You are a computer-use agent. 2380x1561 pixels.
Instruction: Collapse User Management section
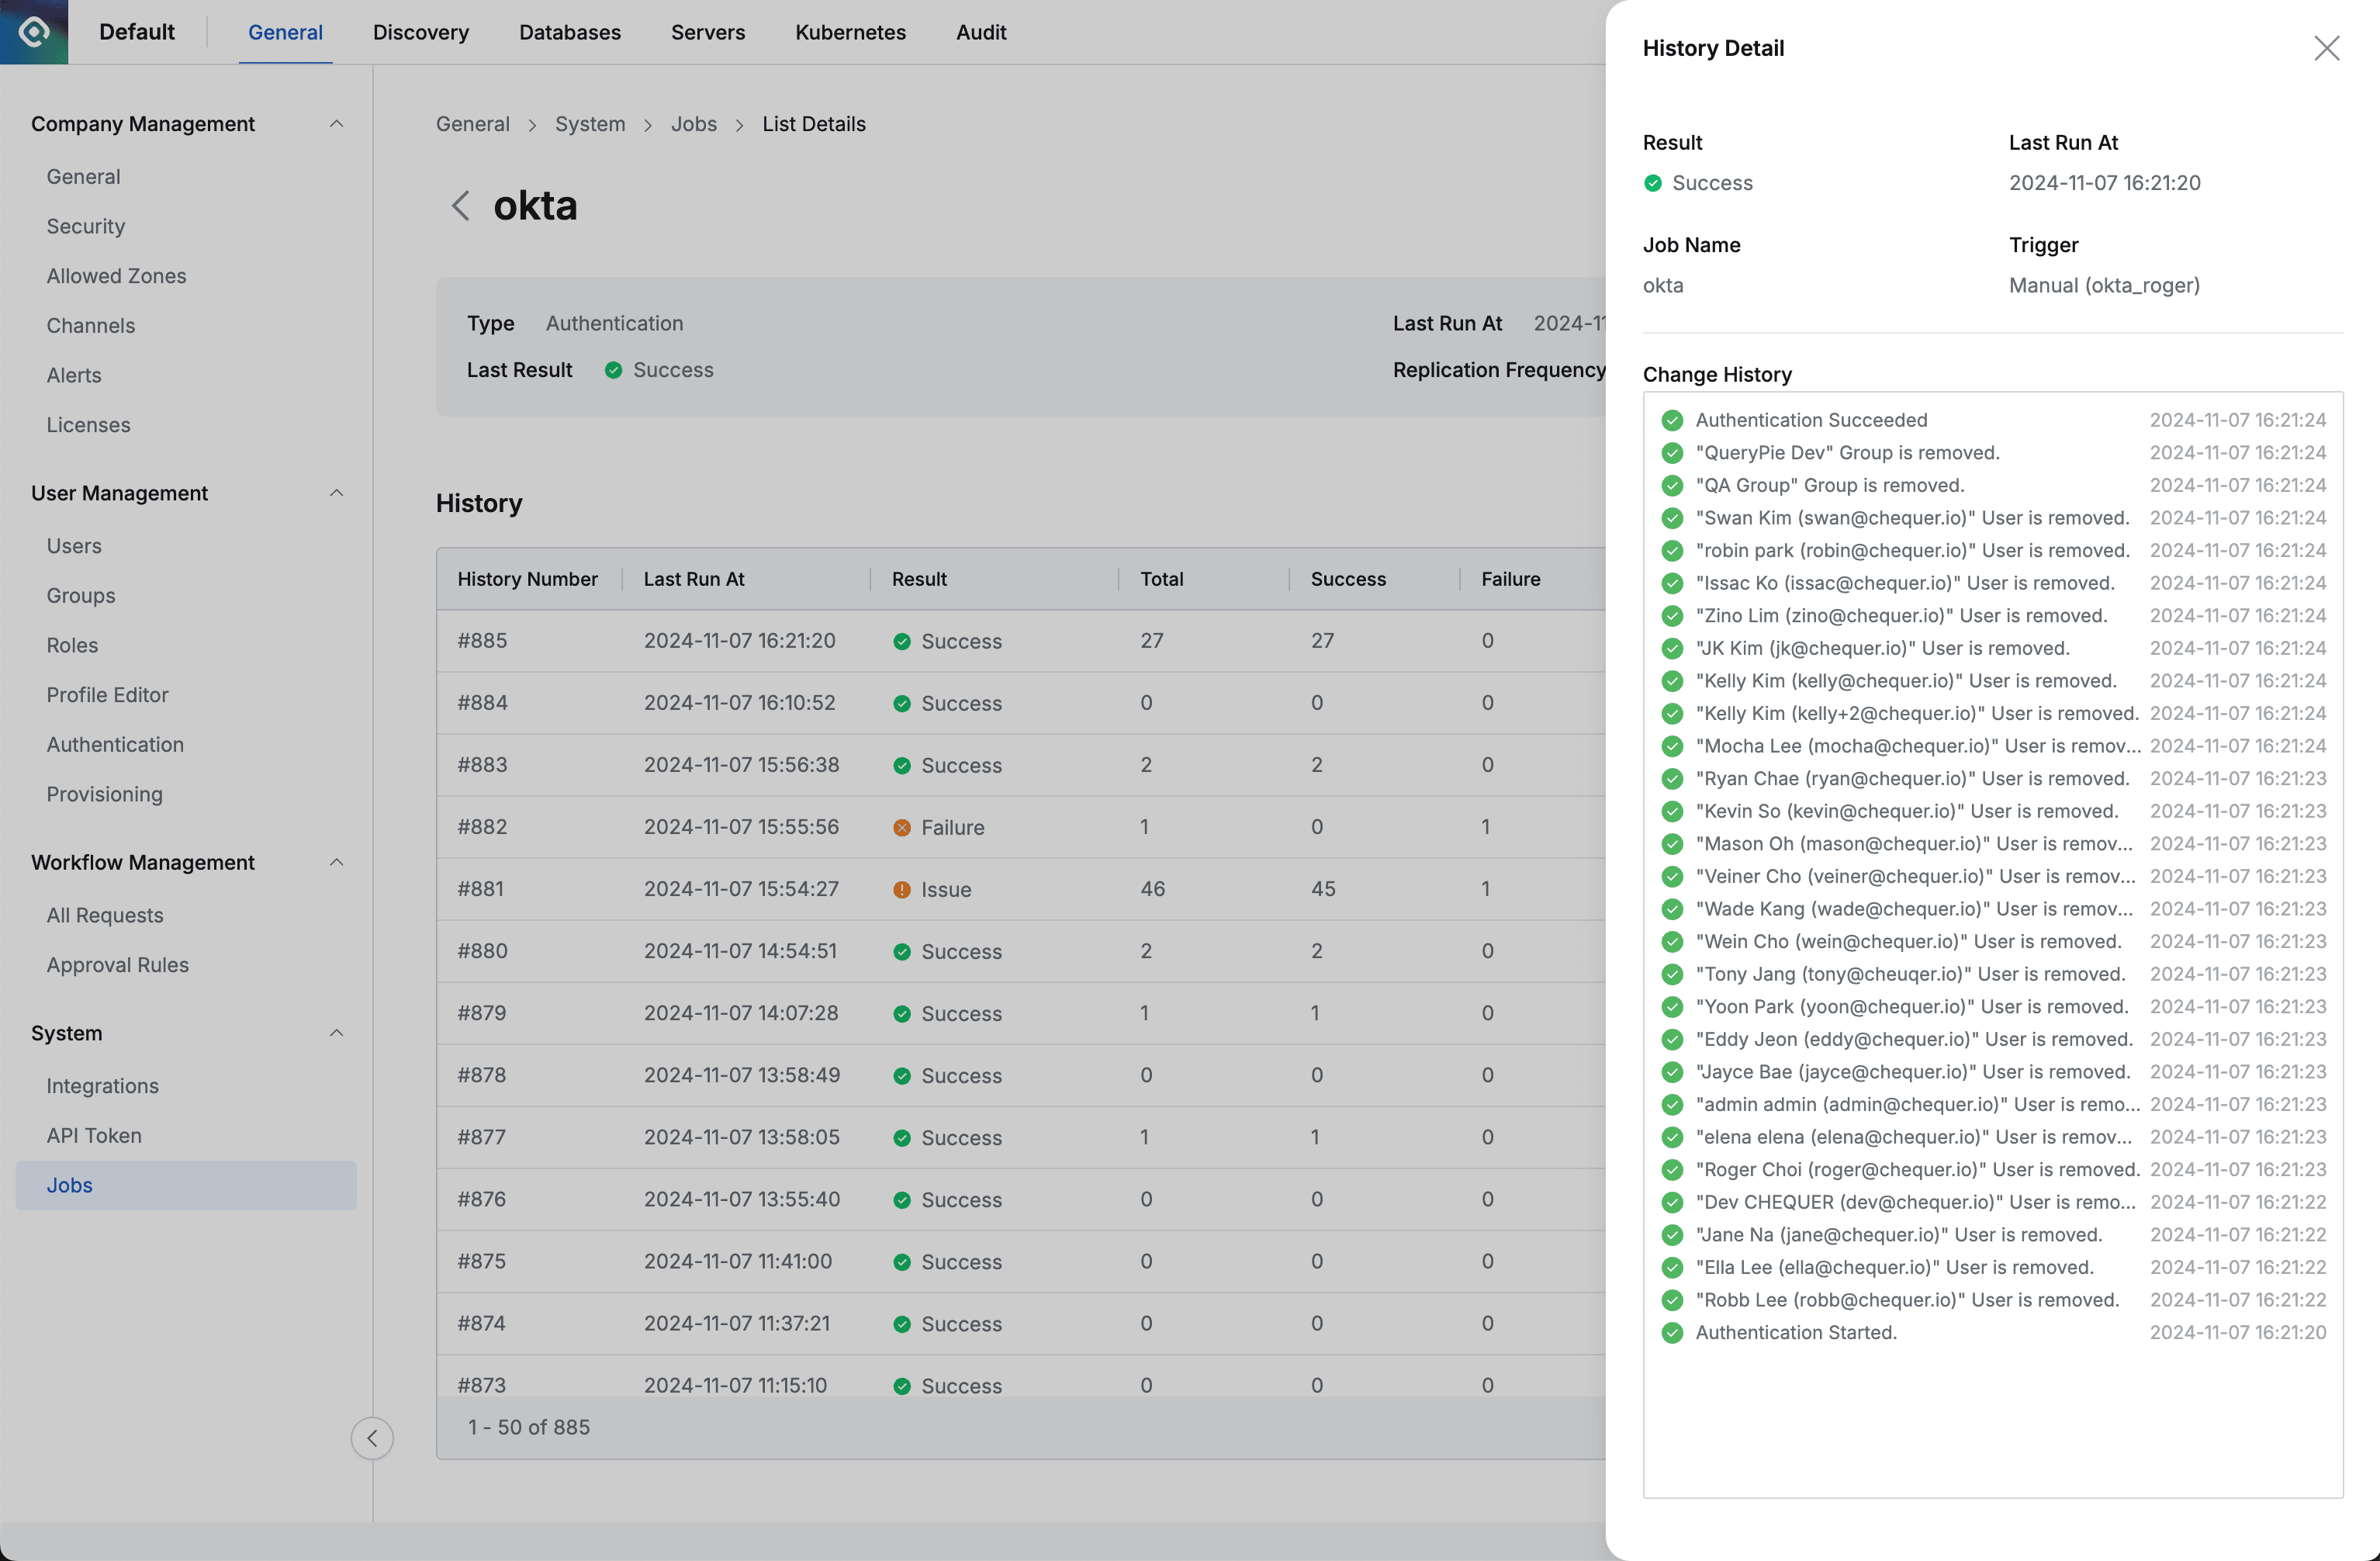coord(336,493)
